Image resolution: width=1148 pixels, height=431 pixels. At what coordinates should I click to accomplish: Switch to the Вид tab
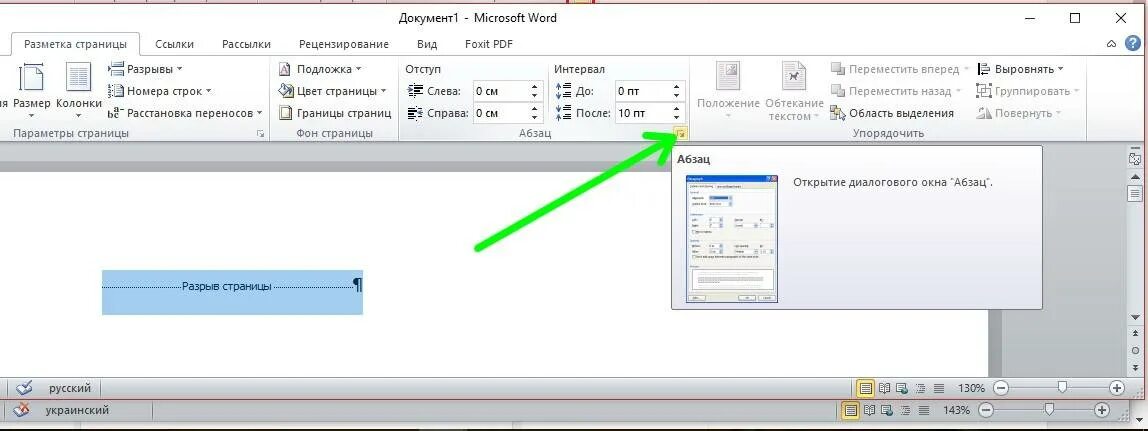click(427, 44)
